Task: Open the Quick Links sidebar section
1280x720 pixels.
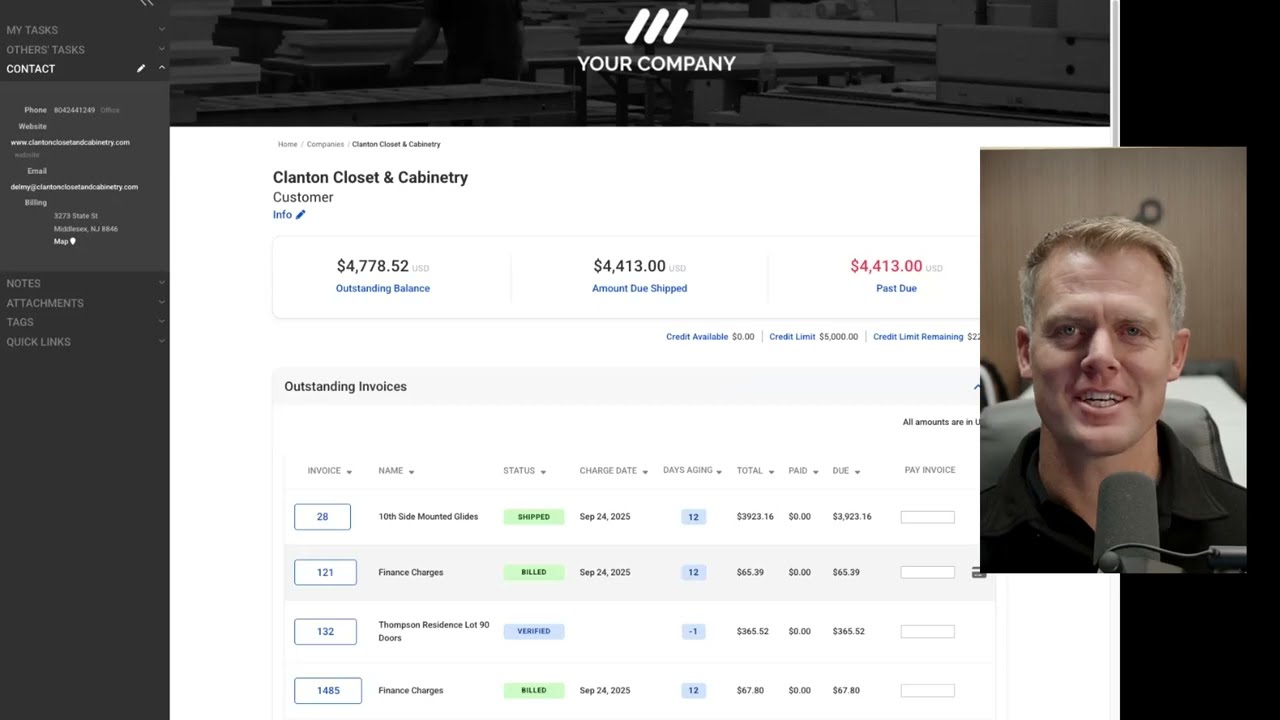Action: (161, 342)
